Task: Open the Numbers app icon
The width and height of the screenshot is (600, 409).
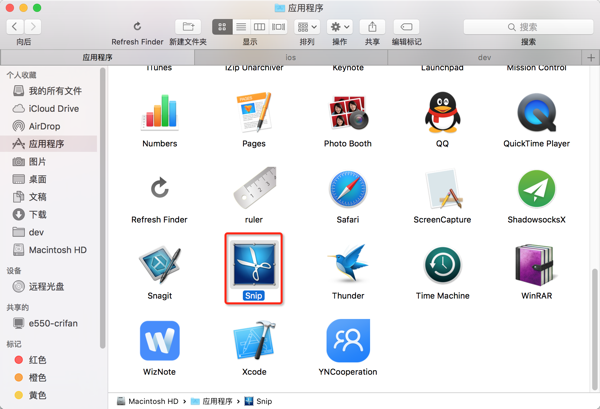Action: (x=160, y=111)
